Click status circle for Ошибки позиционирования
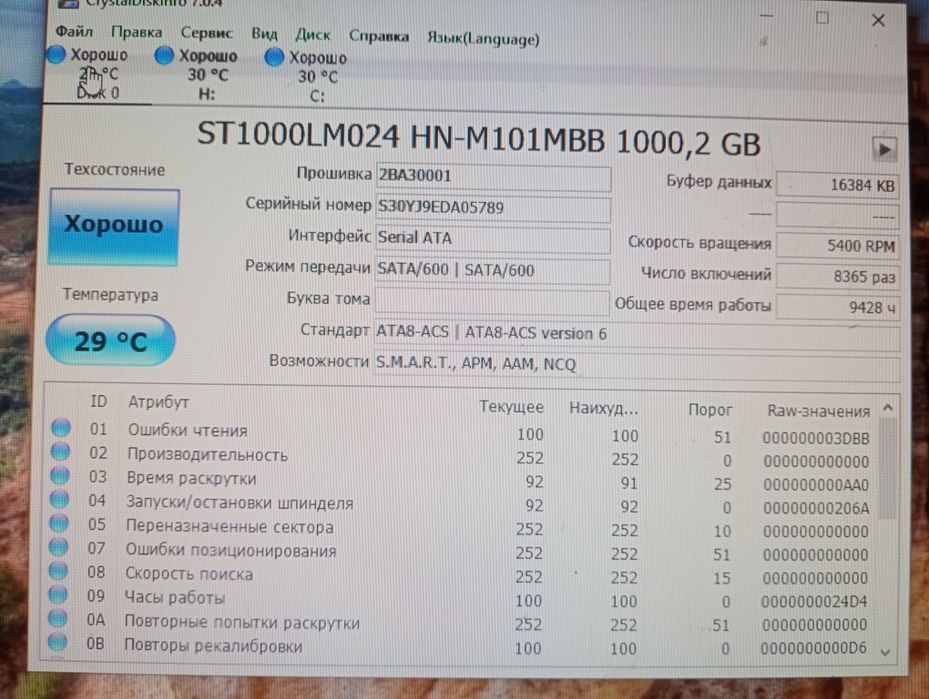 tap(58, 547)
